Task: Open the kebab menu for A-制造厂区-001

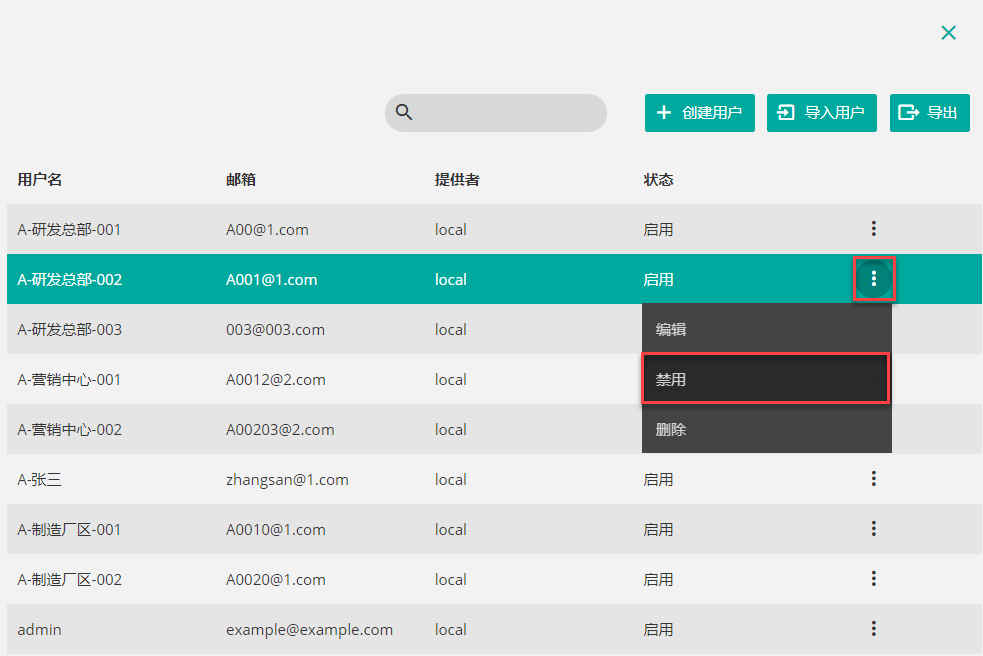Action: pyautogui.click(x=873, y=529)
